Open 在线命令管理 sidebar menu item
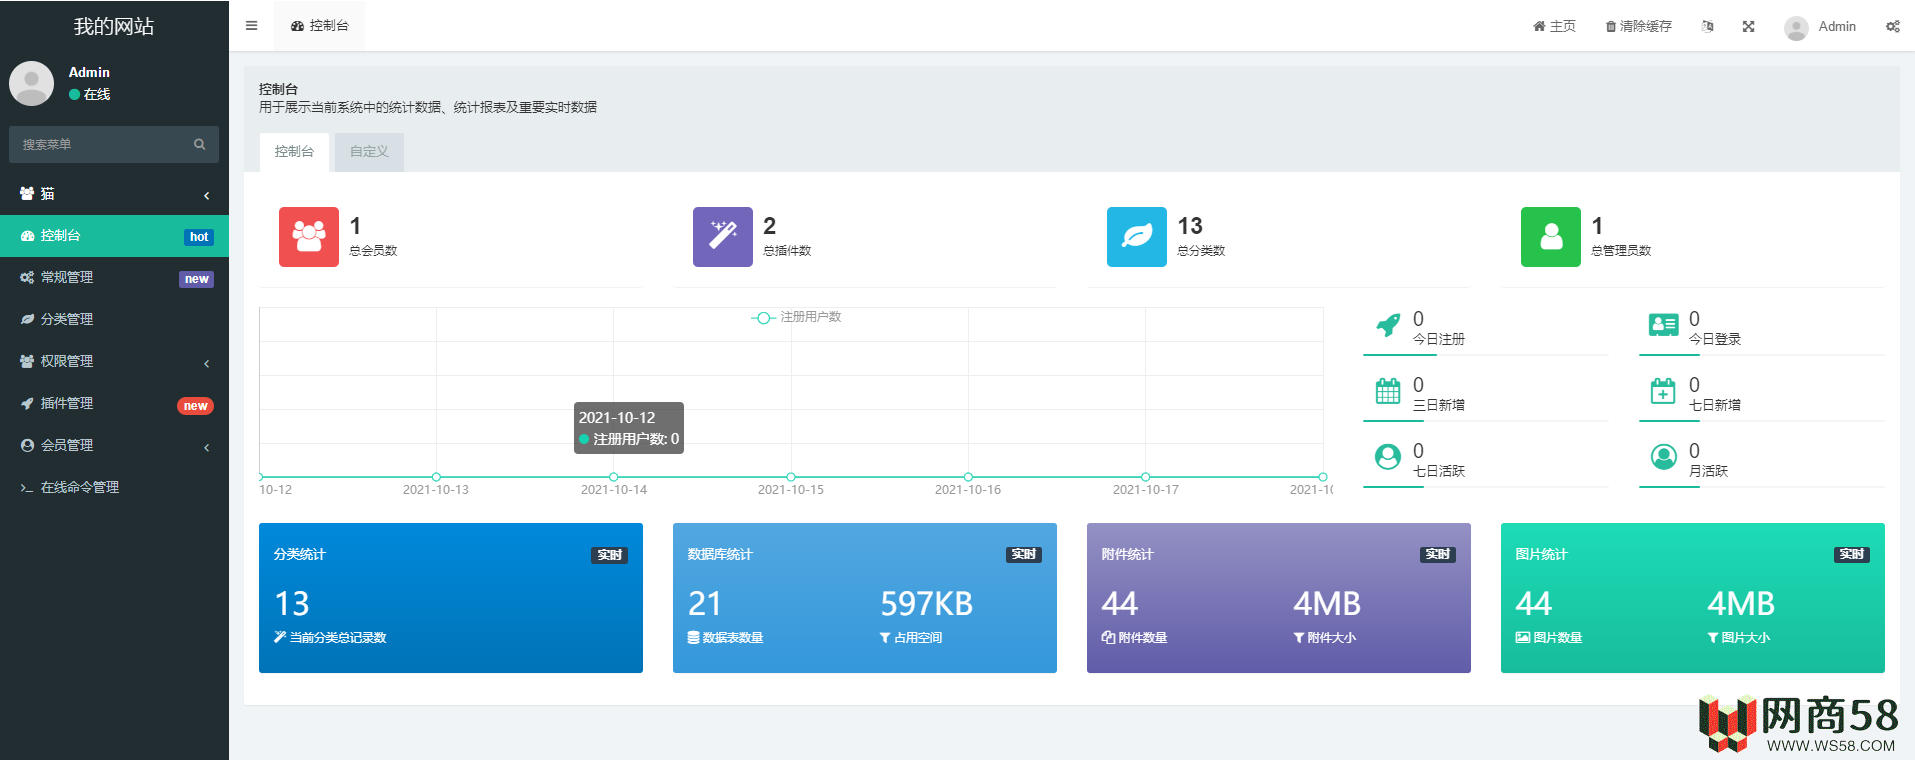The height and width of the screenshot is (760, 1915). (114, 488)
